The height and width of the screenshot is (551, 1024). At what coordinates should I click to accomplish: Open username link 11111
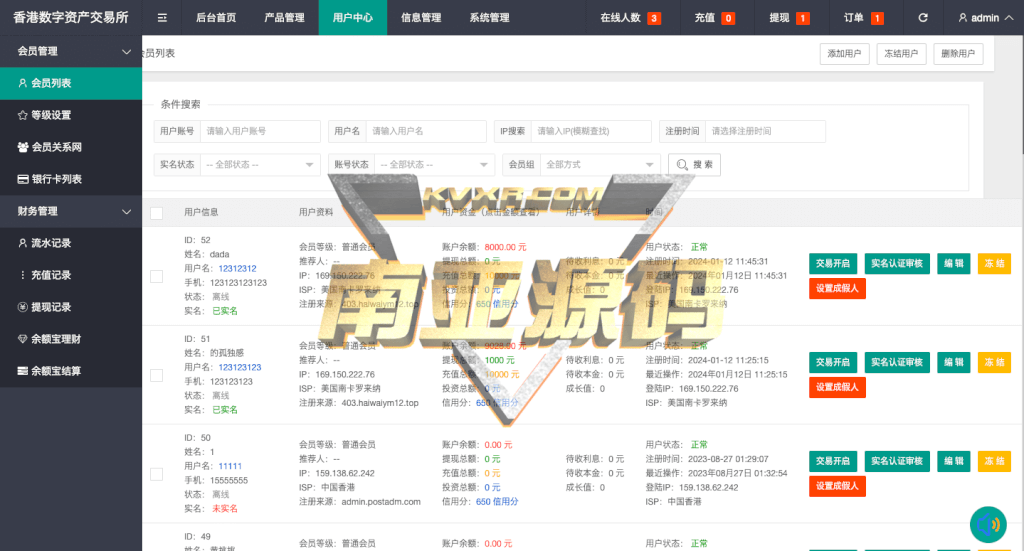coord(230,466)
